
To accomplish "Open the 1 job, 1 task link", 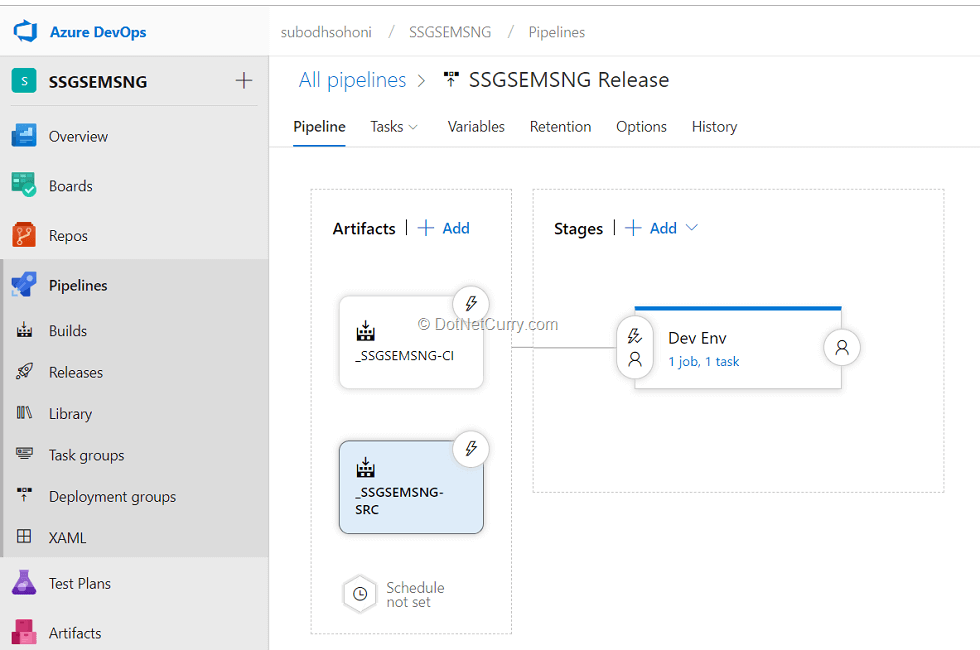I will click(704, 361).
